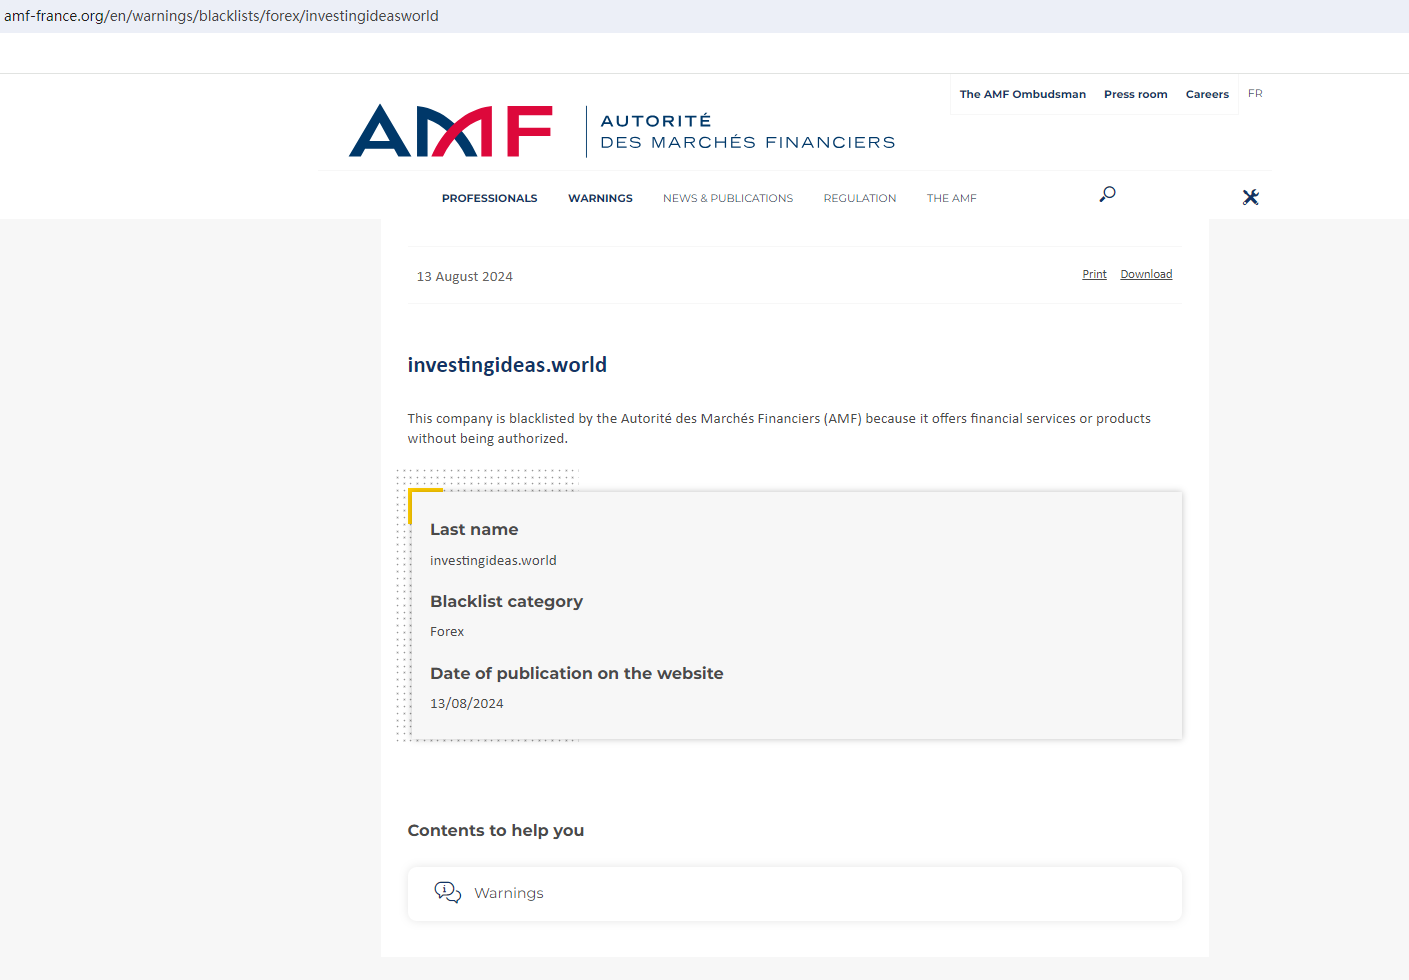The height and width of the screenshot is (980, 1409).
Task: Open the search magnifier icon
Action: click(x=1107, y=194)
